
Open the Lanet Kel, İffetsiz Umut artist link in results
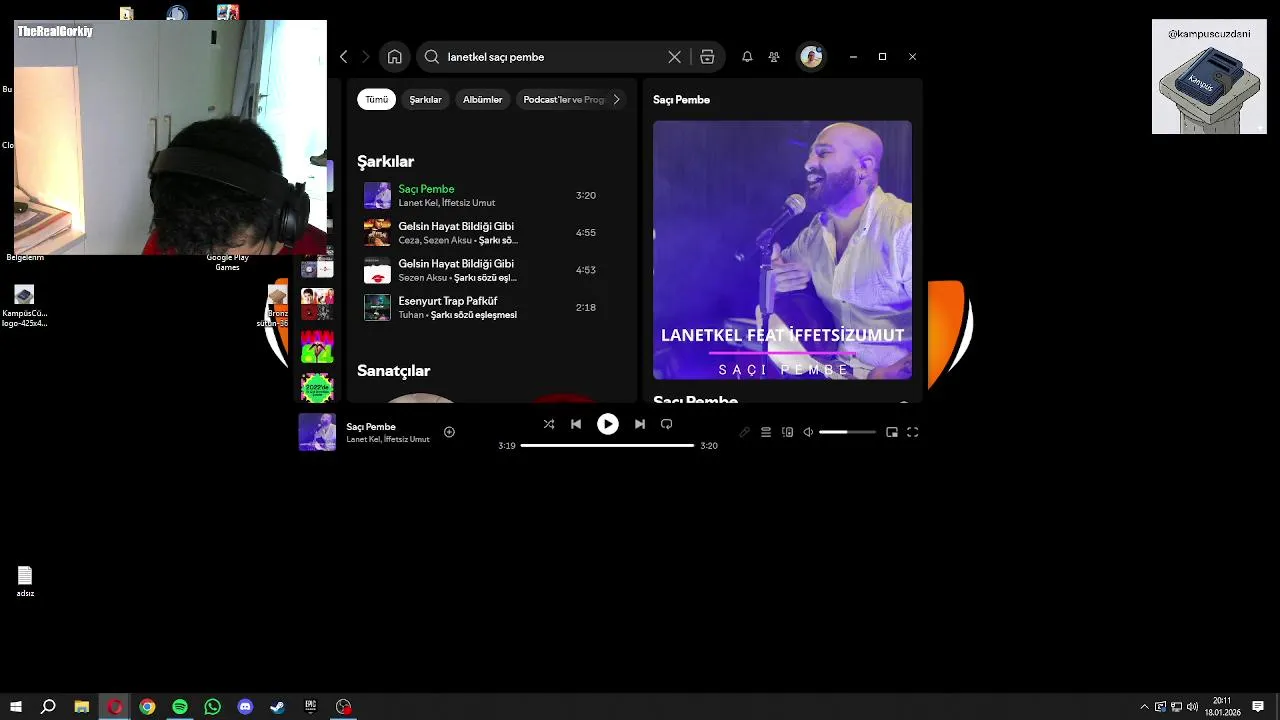point(447,203)
